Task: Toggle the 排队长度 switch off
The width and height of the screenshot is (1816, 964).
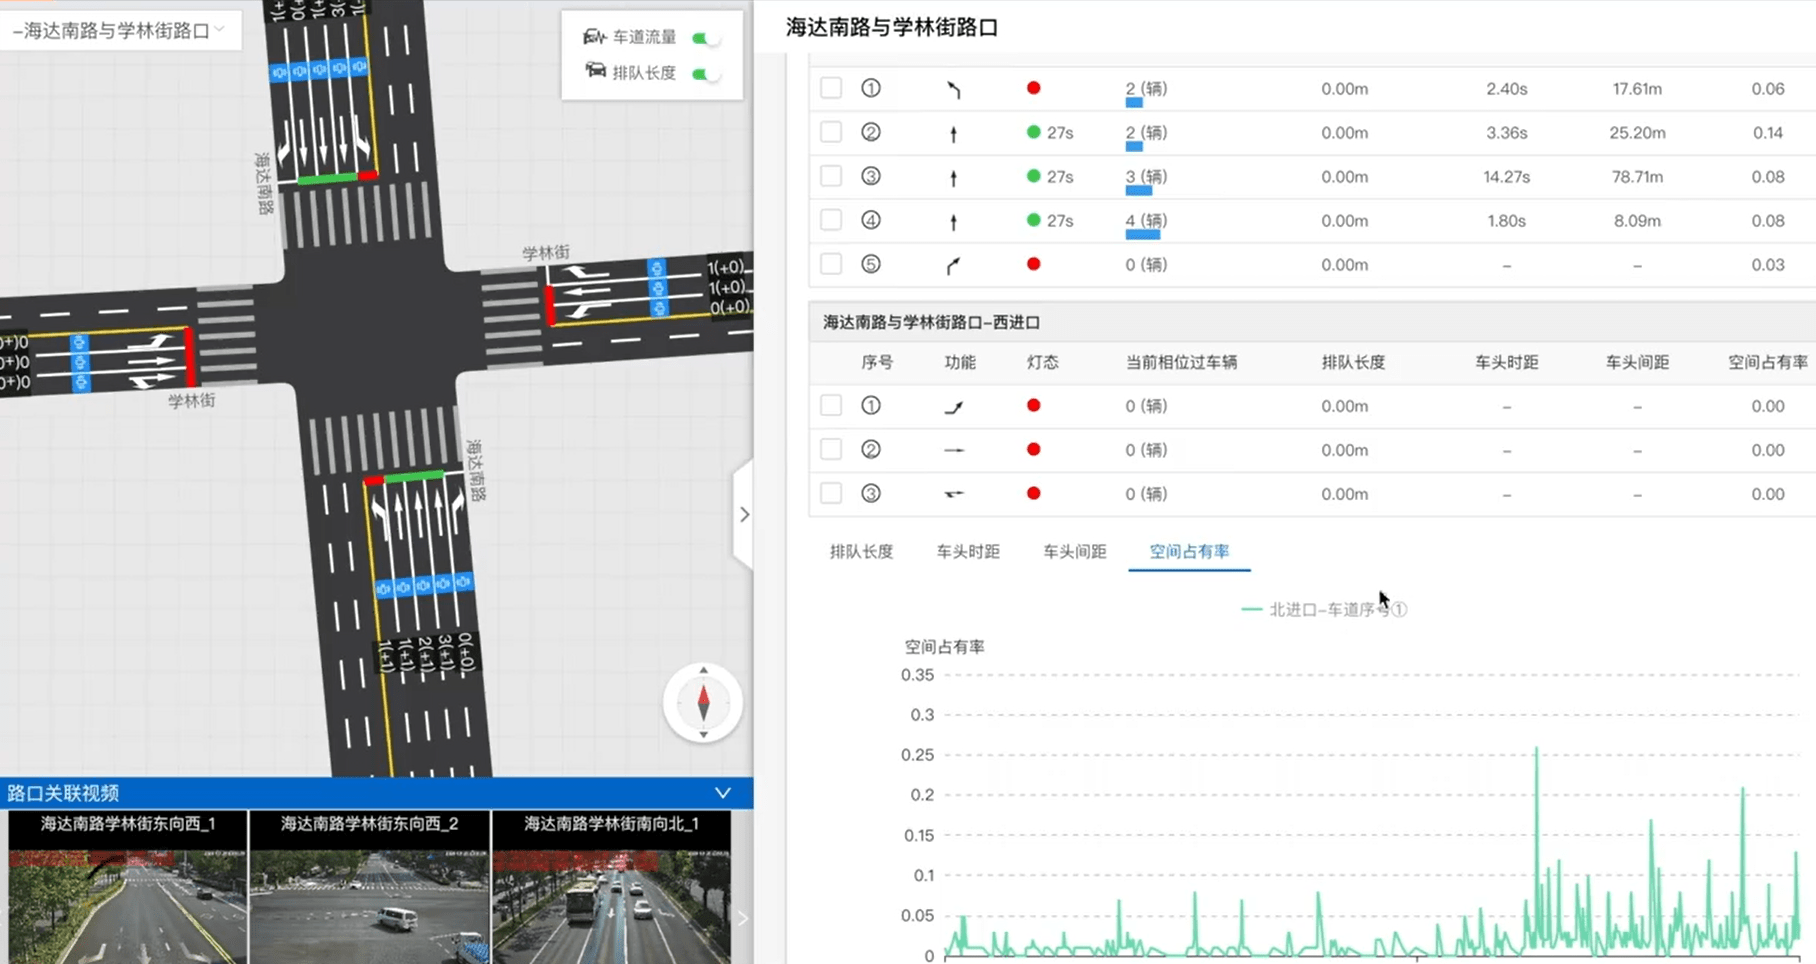Action: (705, 73)
